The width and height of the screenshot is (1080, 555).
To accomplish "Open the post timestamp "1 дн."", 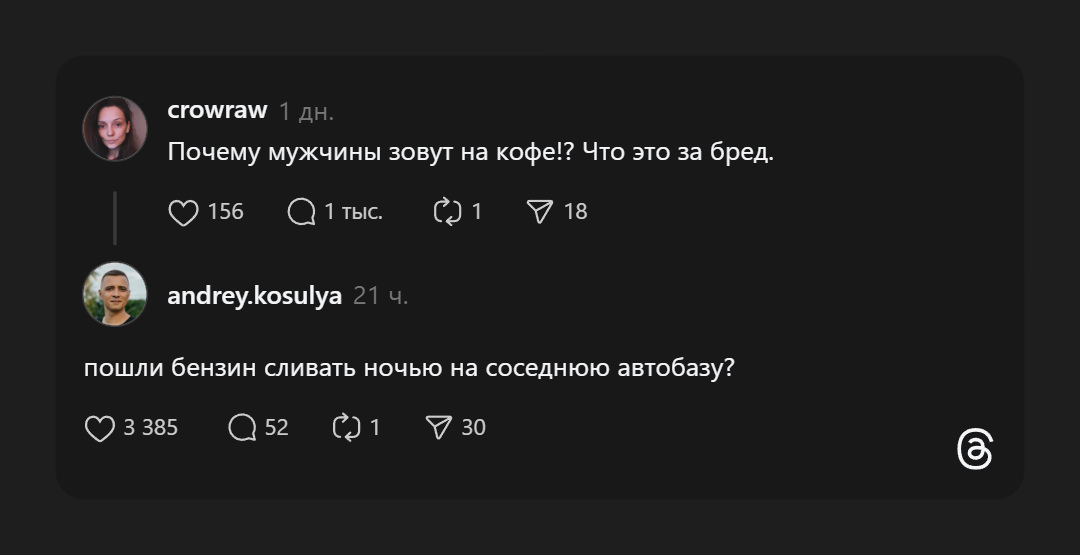I will click(306, 112).
